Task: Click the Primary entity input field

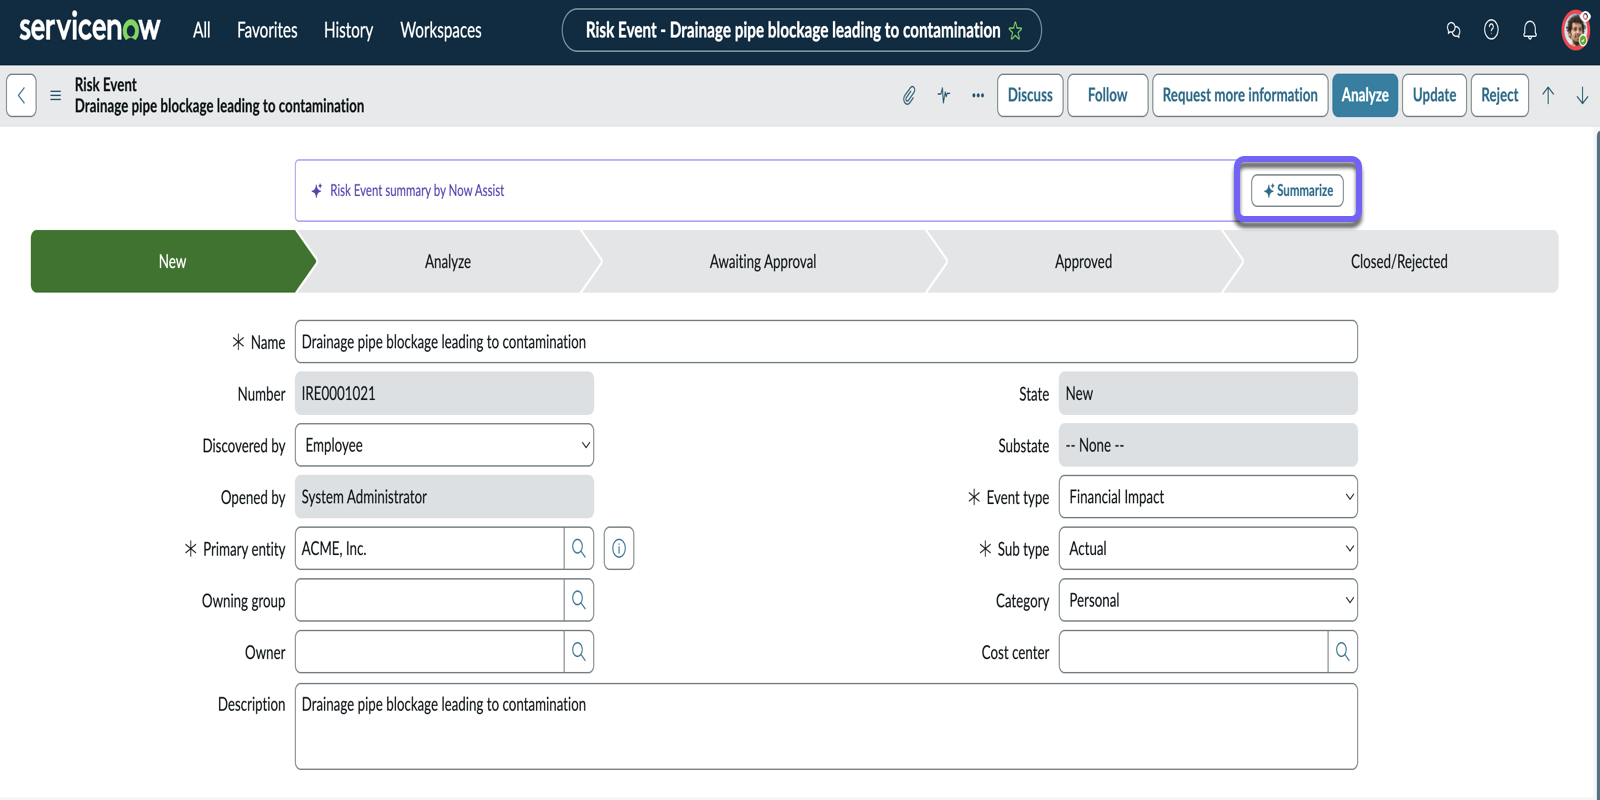Action: click(429, 548)
